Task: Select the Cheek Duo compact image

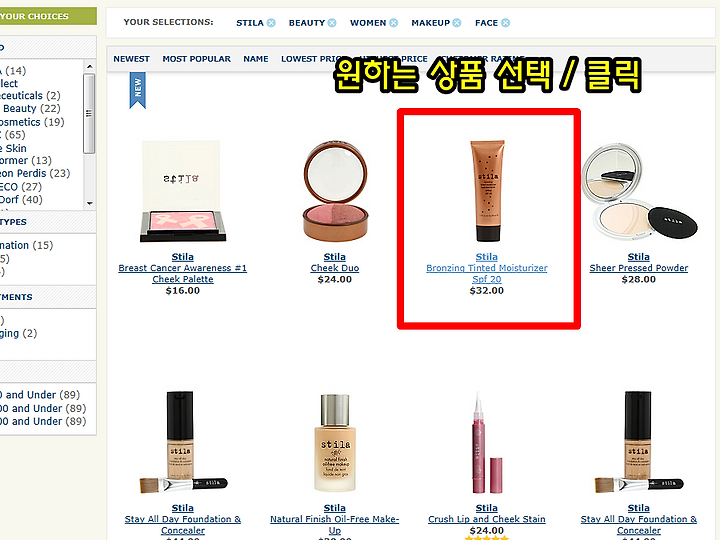Action: point(335,191)
